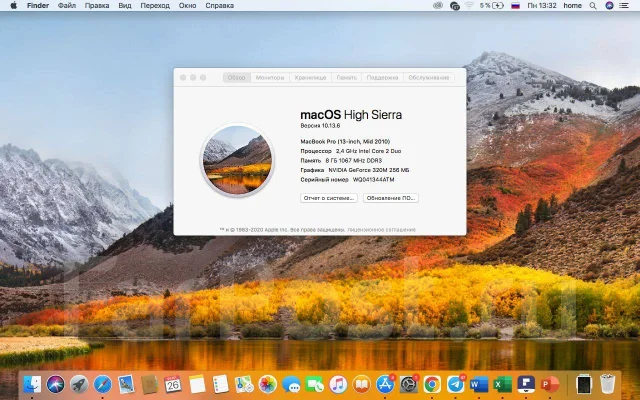This screenshot has width=640, height=400.
Task: Open iBooks orange icon in Dock
Action: [x=362, y=384]
